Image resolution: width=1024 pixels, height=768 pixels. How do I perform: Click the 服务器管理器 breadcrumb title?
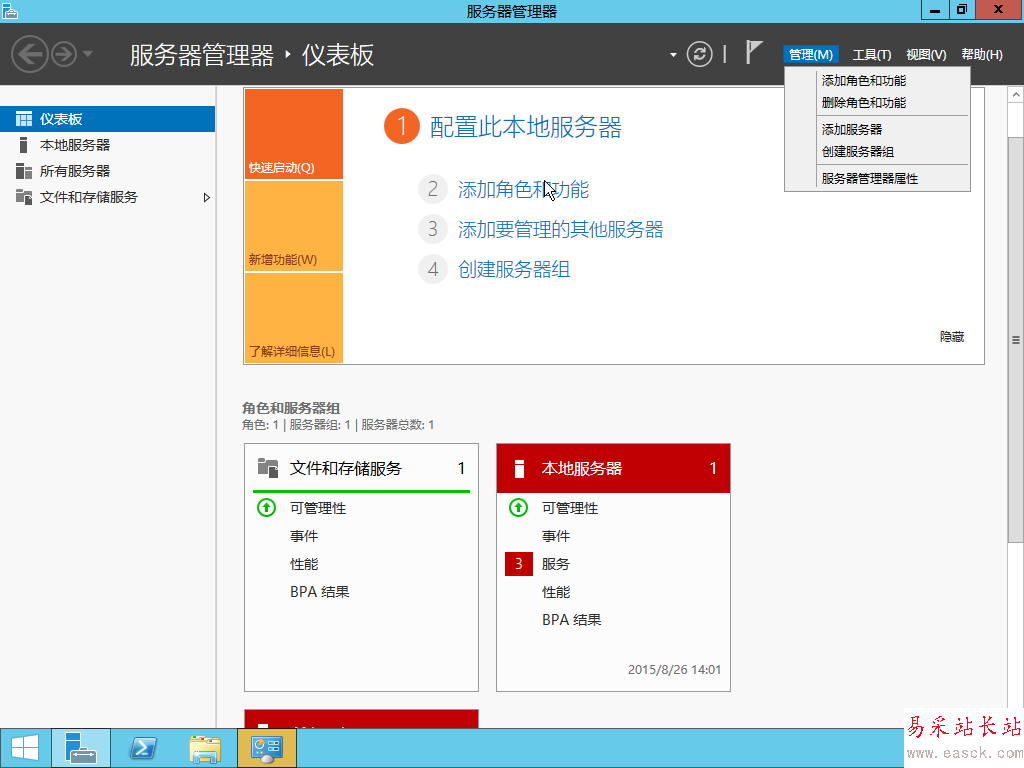pos(202,55)
